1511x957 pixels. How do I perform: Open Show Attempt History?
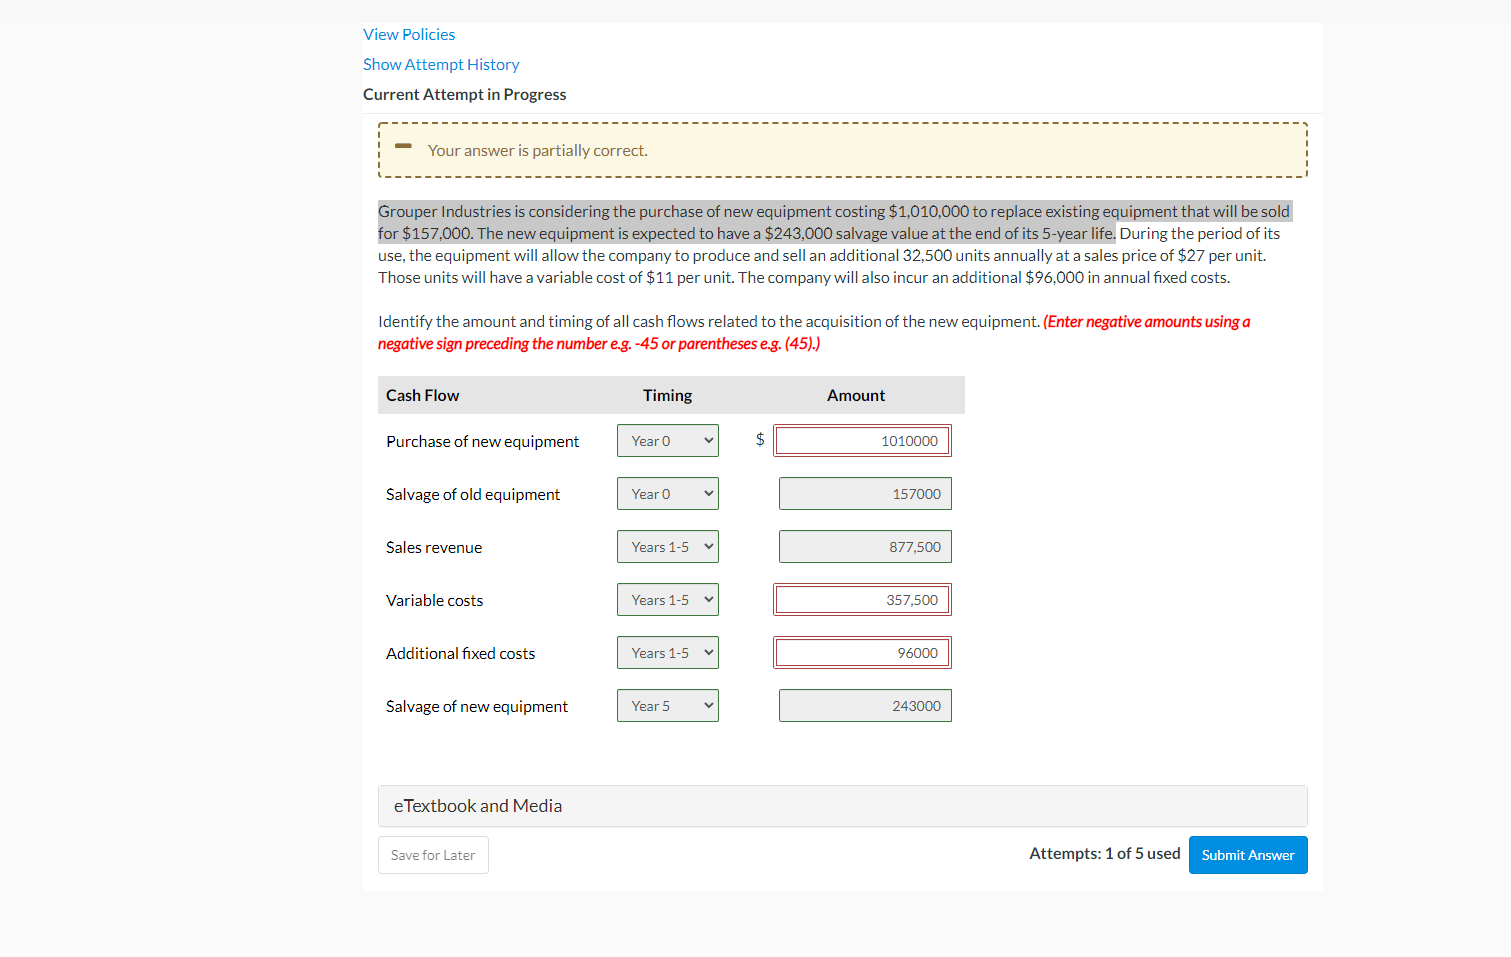click(x=441, y=64)
